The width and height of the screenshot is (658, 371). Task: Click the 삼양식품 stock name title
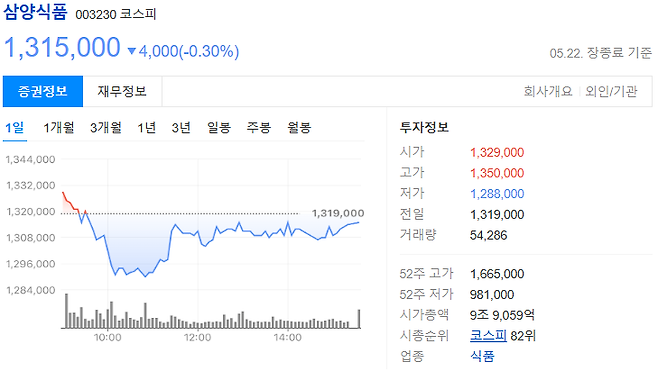(35, 11)
